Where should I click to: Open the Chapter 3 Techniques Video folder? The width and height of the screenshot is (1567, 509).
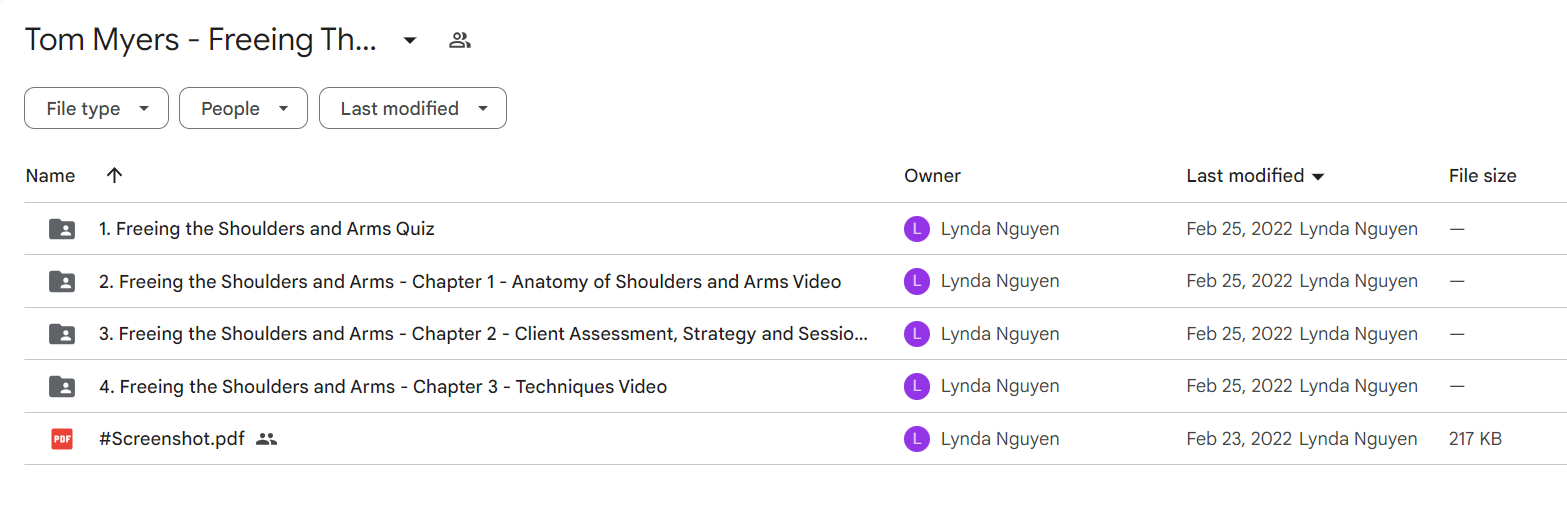coord(383,387)
